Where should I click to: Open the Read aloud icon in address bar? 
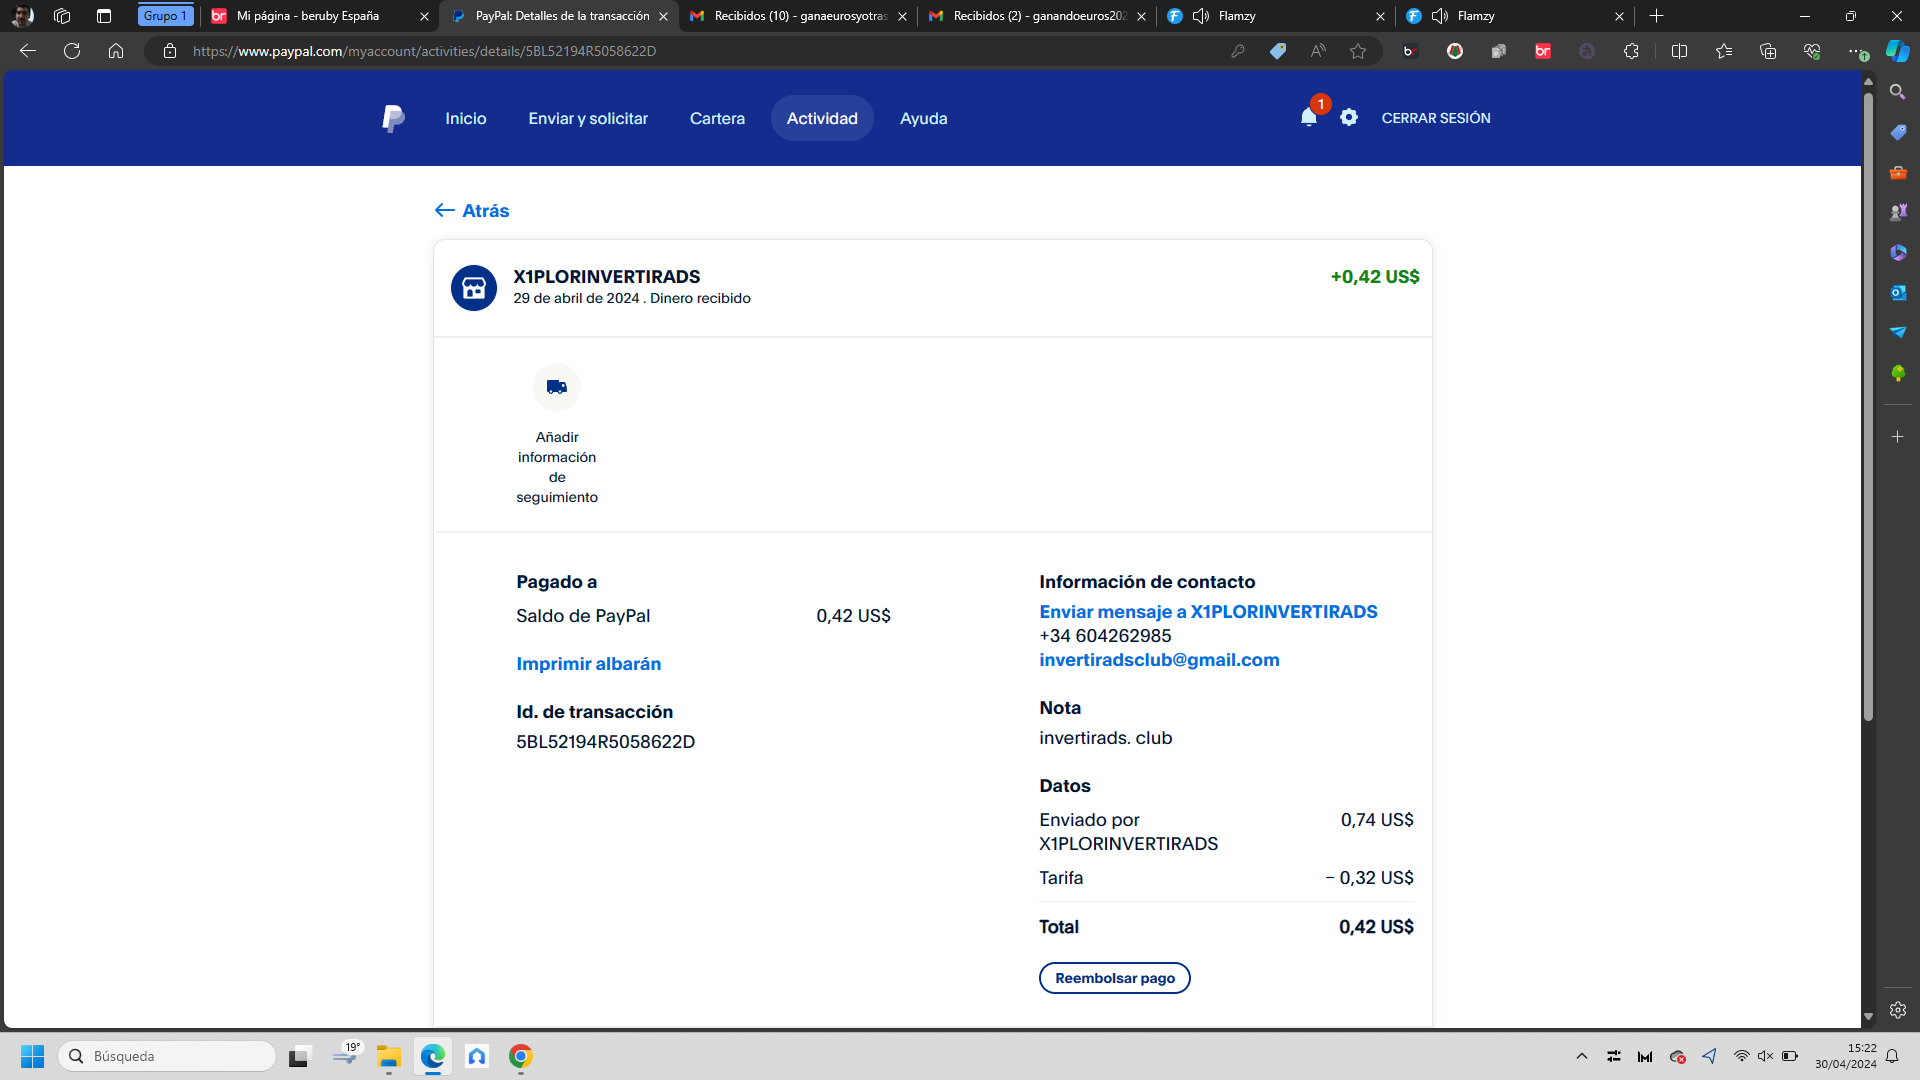[x=1318, y=51]
